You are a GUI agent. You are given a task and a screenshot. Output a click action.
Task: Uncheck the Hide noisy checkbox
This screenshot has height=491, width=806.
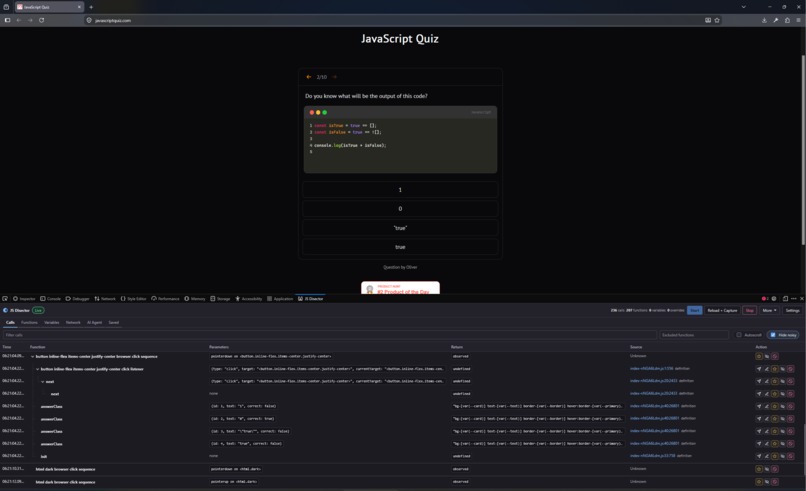pos(773,335)
